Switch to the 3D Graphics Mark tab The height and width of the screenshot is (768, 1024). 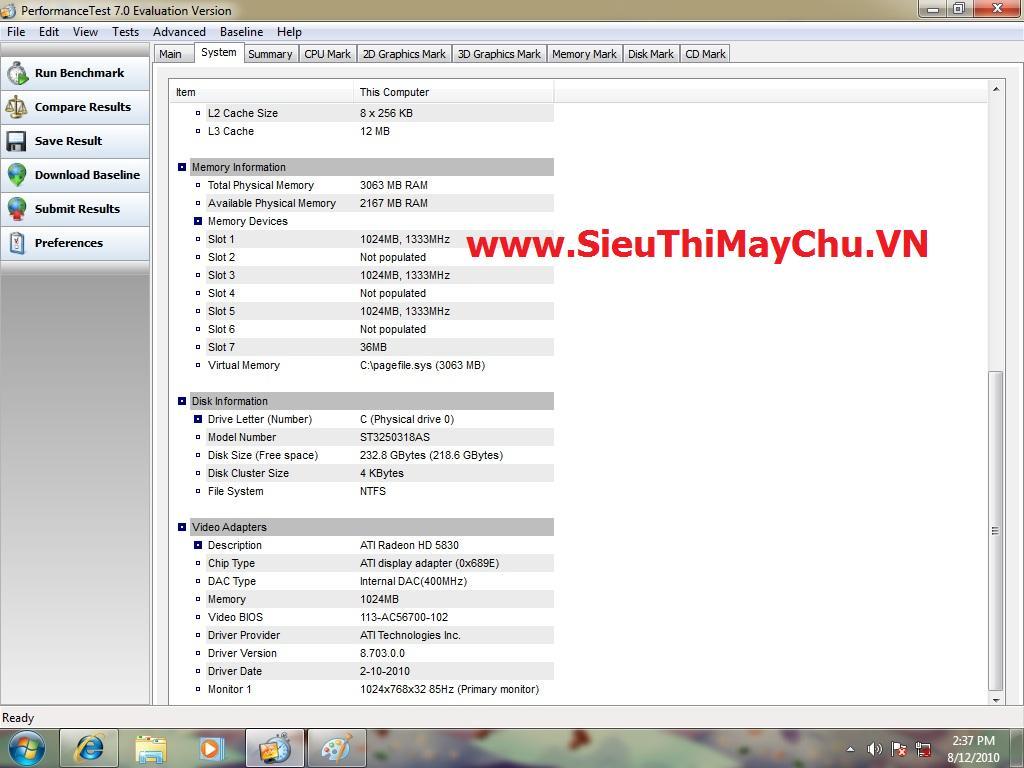[500, 54]
